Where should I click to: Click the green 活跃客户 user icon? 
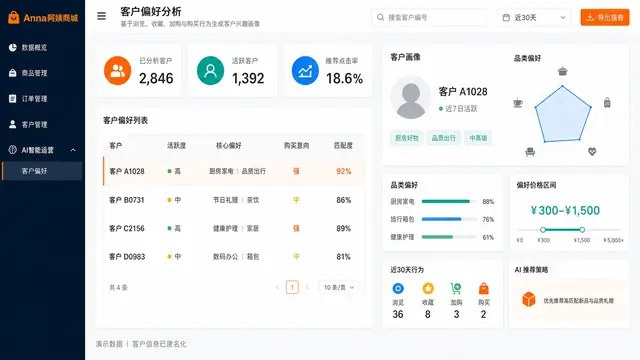[210, 71]
